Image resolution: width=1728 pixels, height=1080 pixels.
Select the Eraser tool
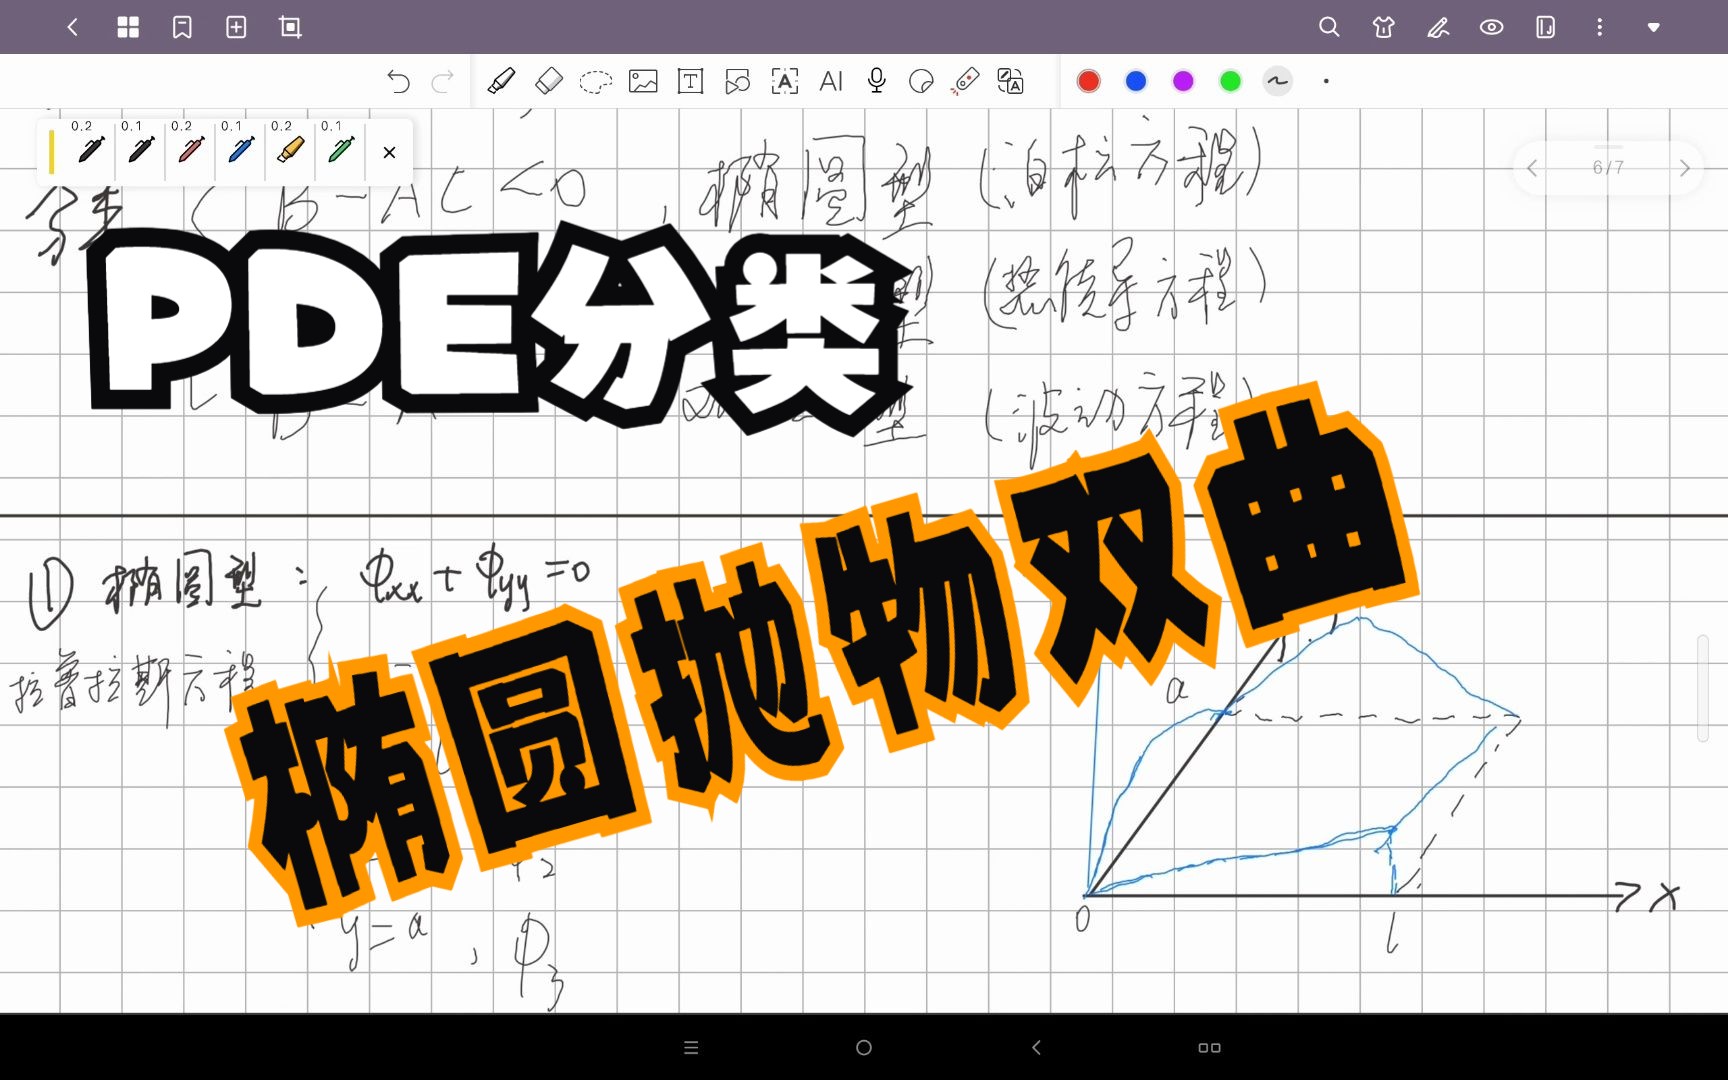tap(549, 81)
